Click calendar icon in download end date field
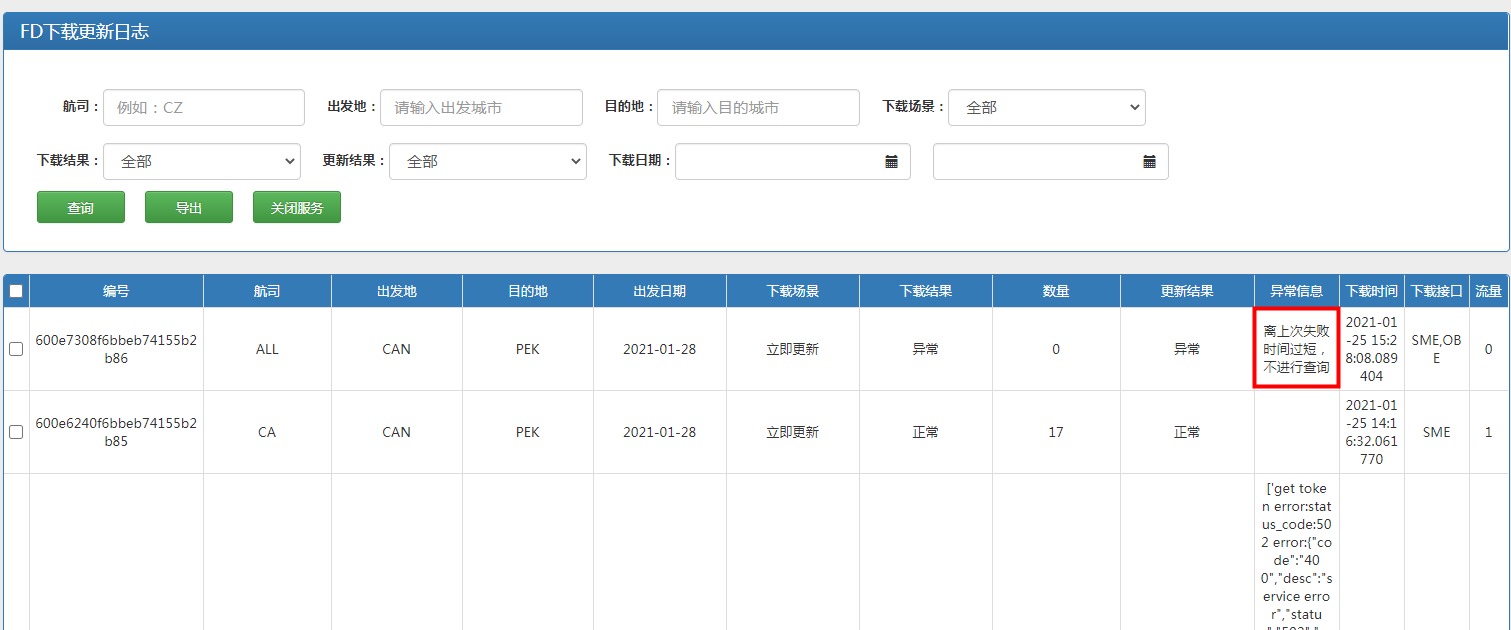This screenshot has height=630, width=1511. click(x=1149, y=162)
